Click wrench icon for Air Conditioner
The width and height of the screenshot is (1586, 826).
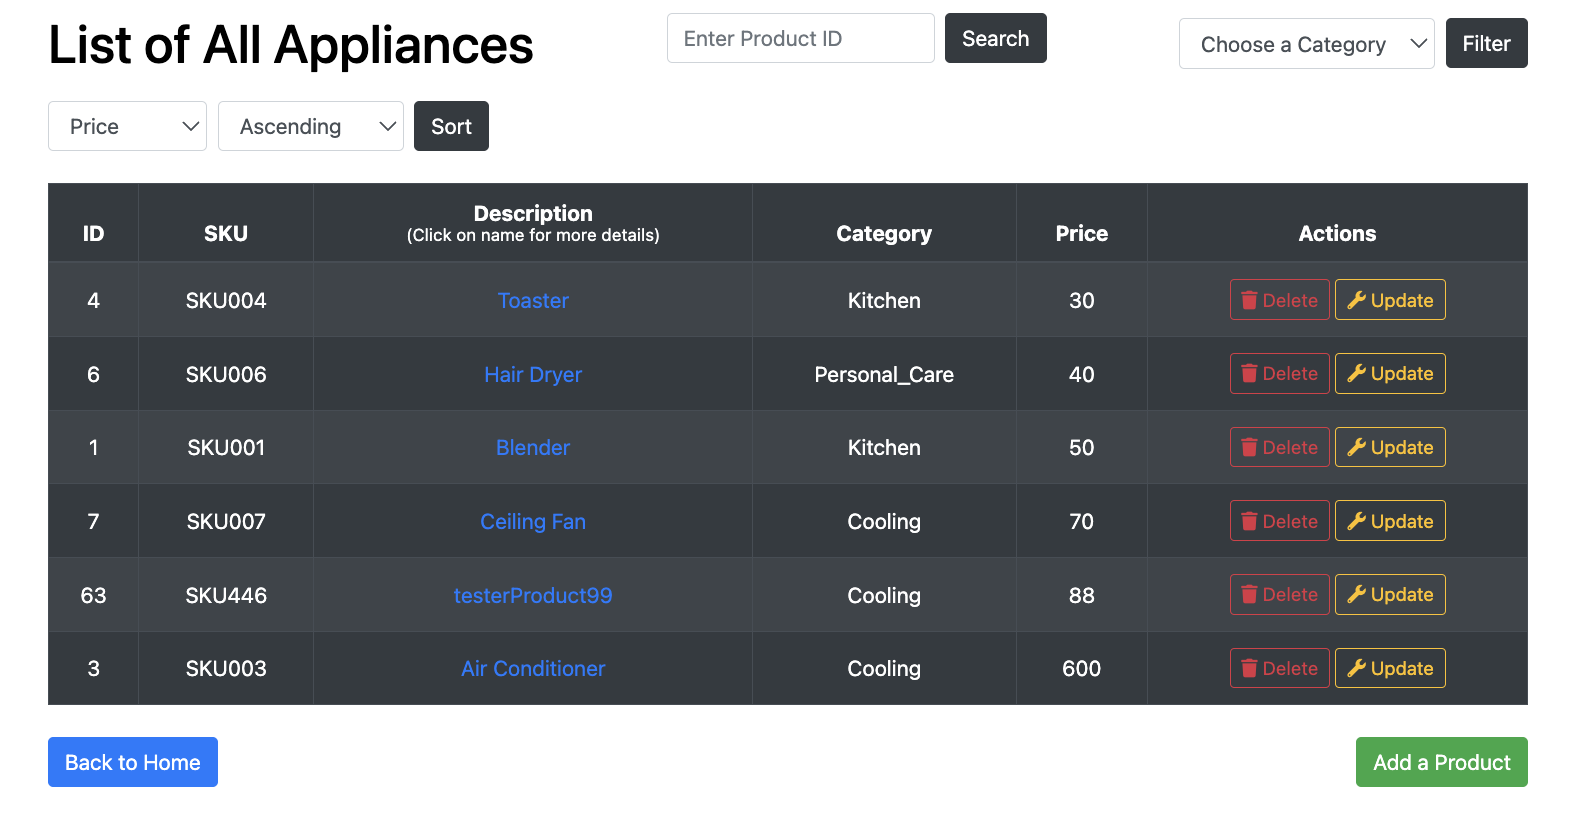[1356, 668]
